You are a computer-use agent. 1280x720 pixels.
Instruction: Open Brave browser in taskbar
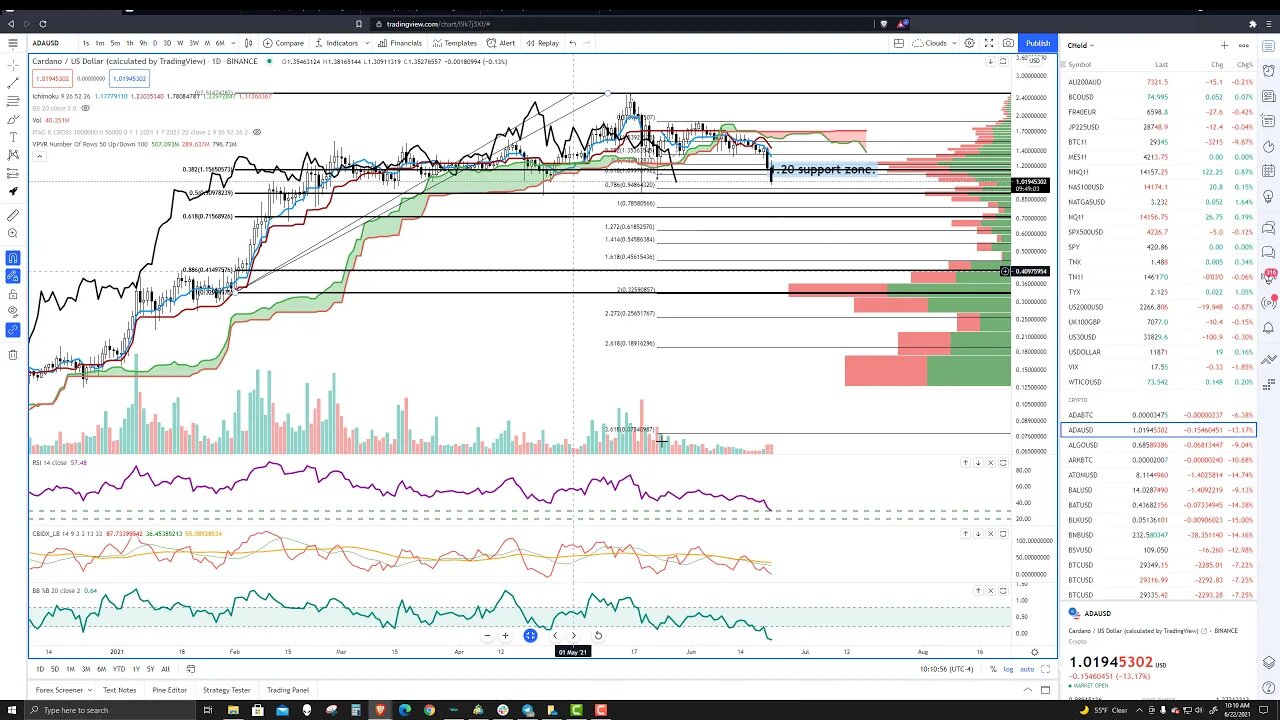380,710
